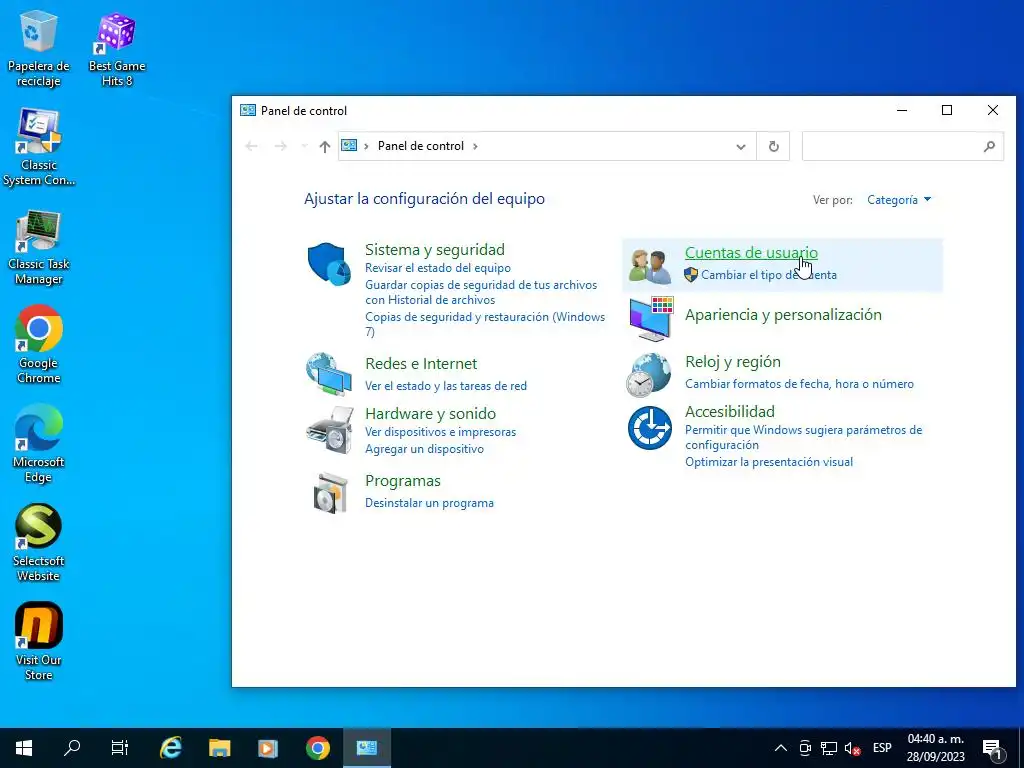This screenshot has width=1024, height=768.
Task: Open the Sistema y seguridad shield icon
Action: pyautogui.click(x=329, y=264)
